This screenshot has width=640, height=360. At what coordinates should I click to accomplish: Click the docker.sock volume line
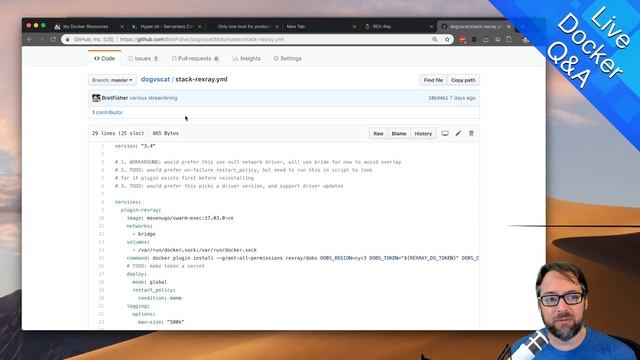[195, 250]
